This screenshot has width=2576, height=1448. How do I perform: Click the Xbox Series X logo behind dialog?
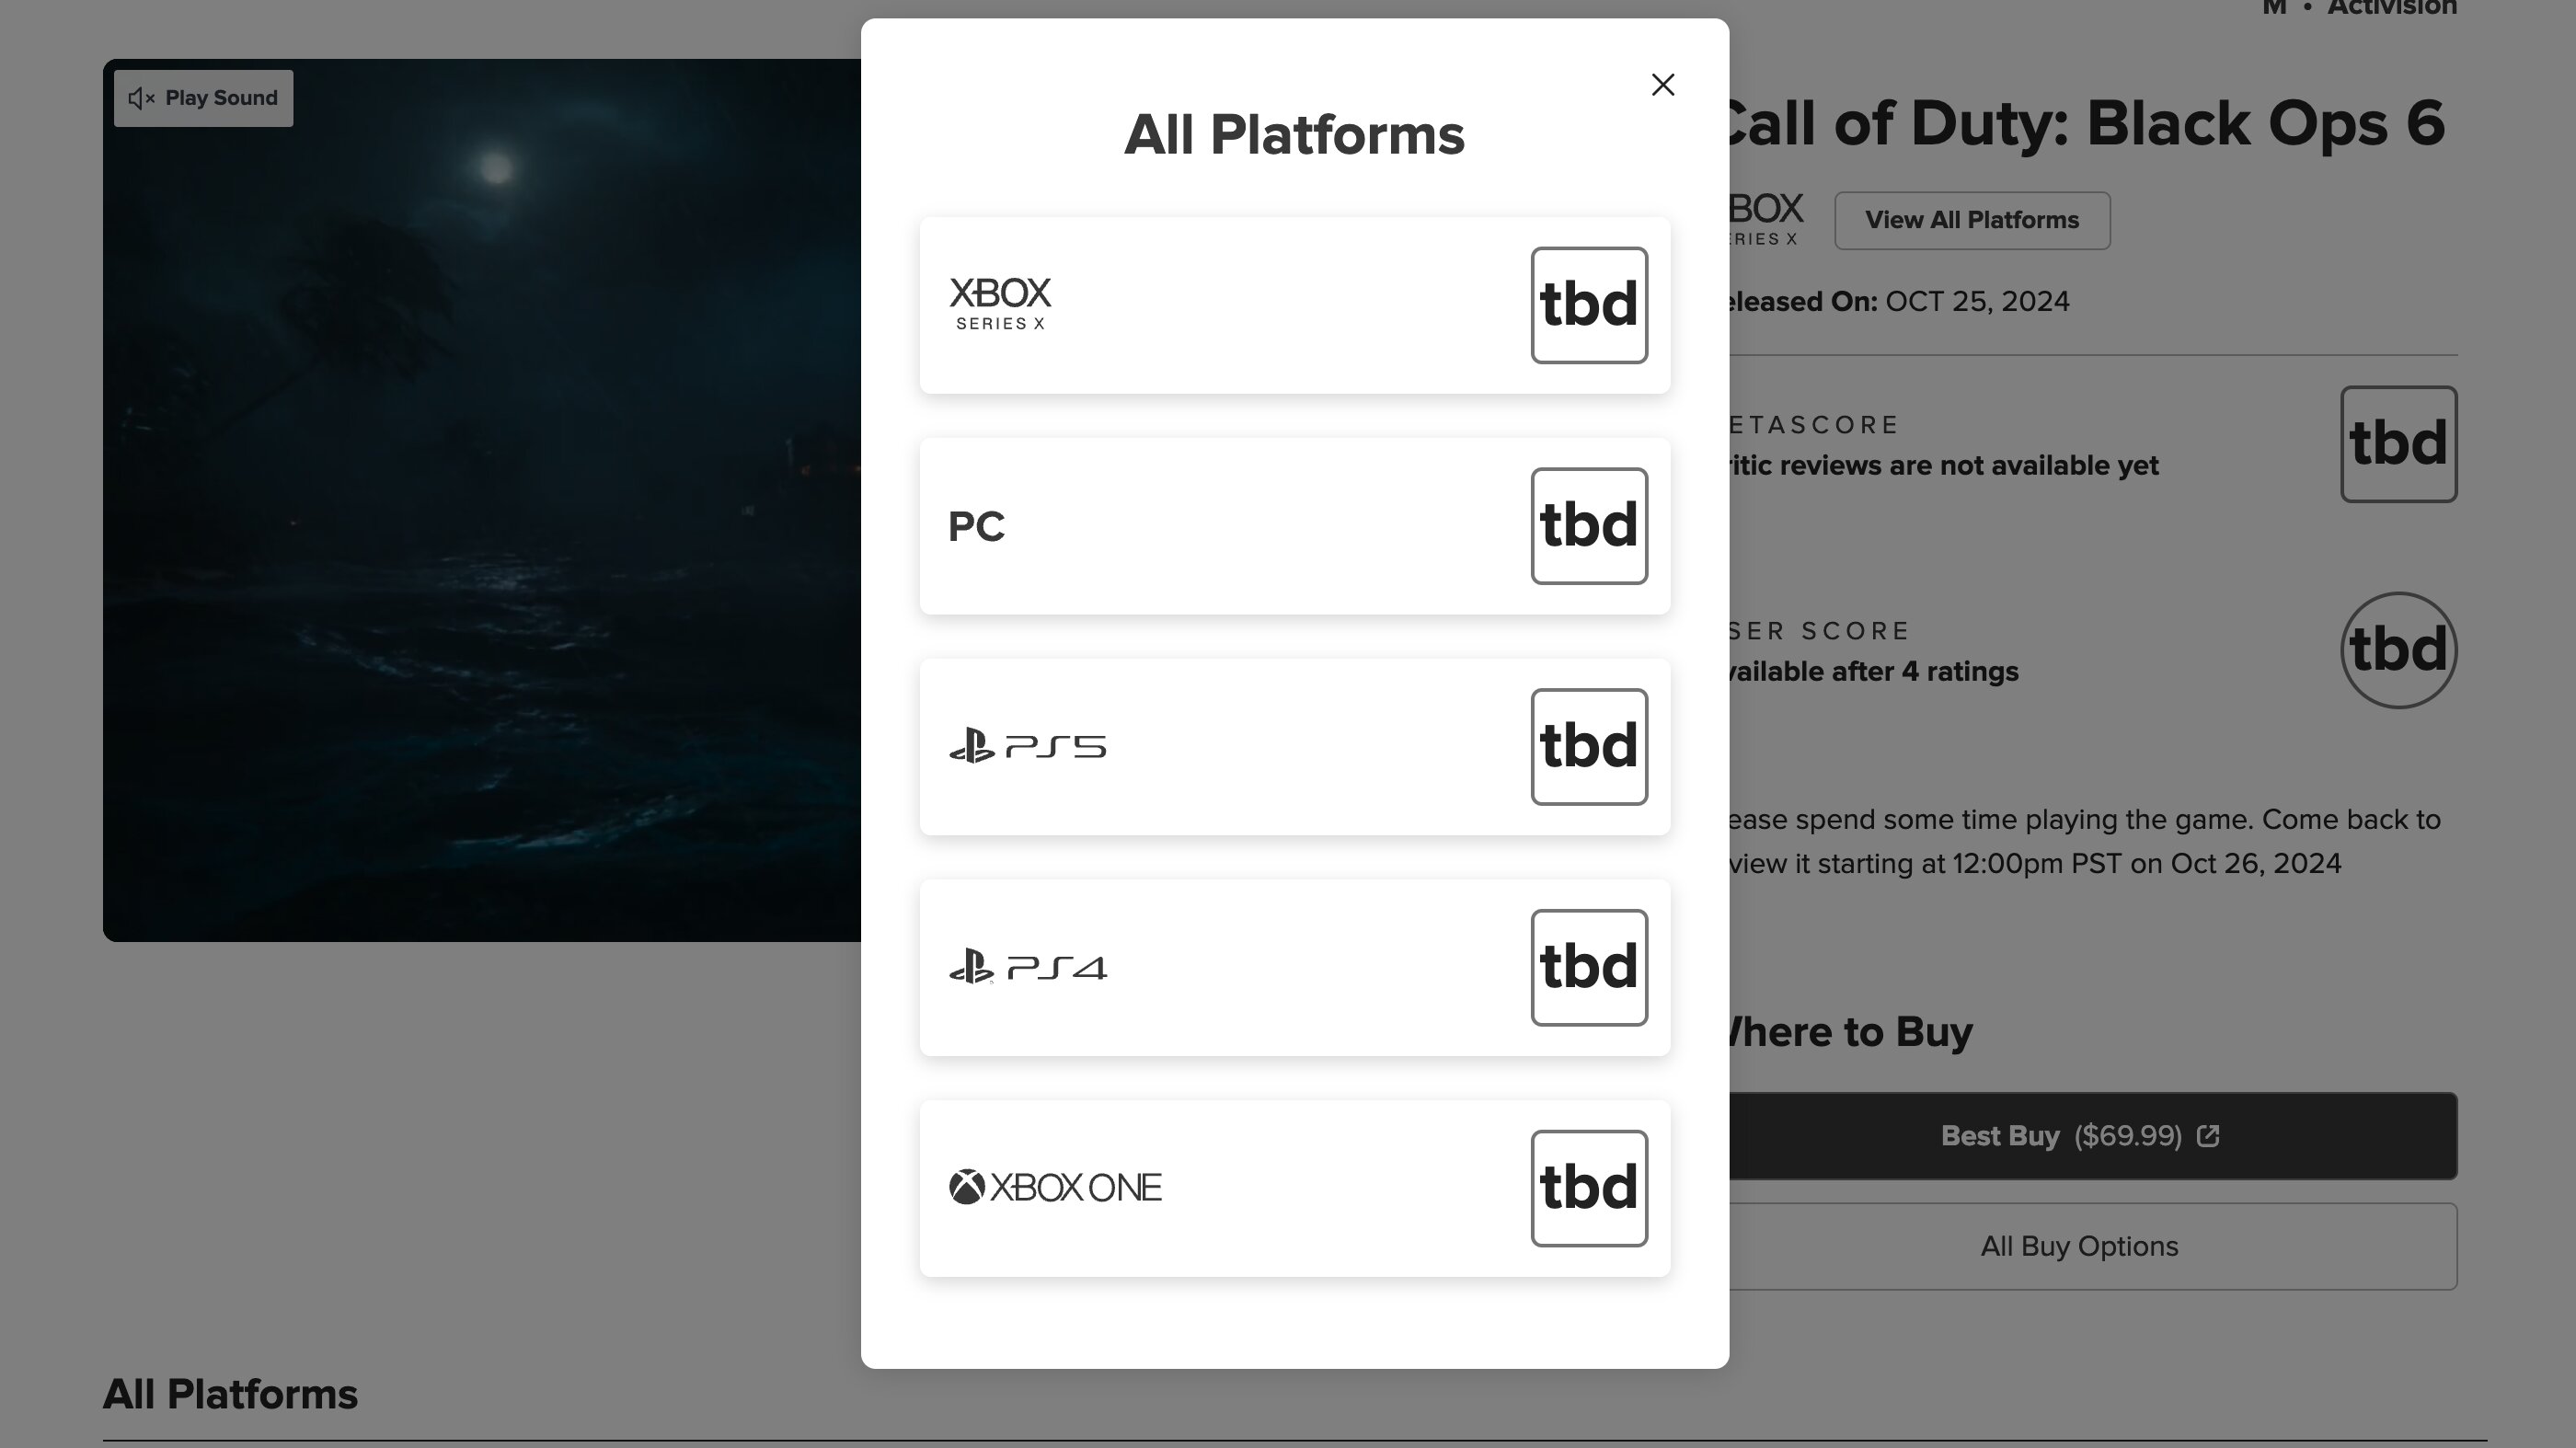(1766, 219)
